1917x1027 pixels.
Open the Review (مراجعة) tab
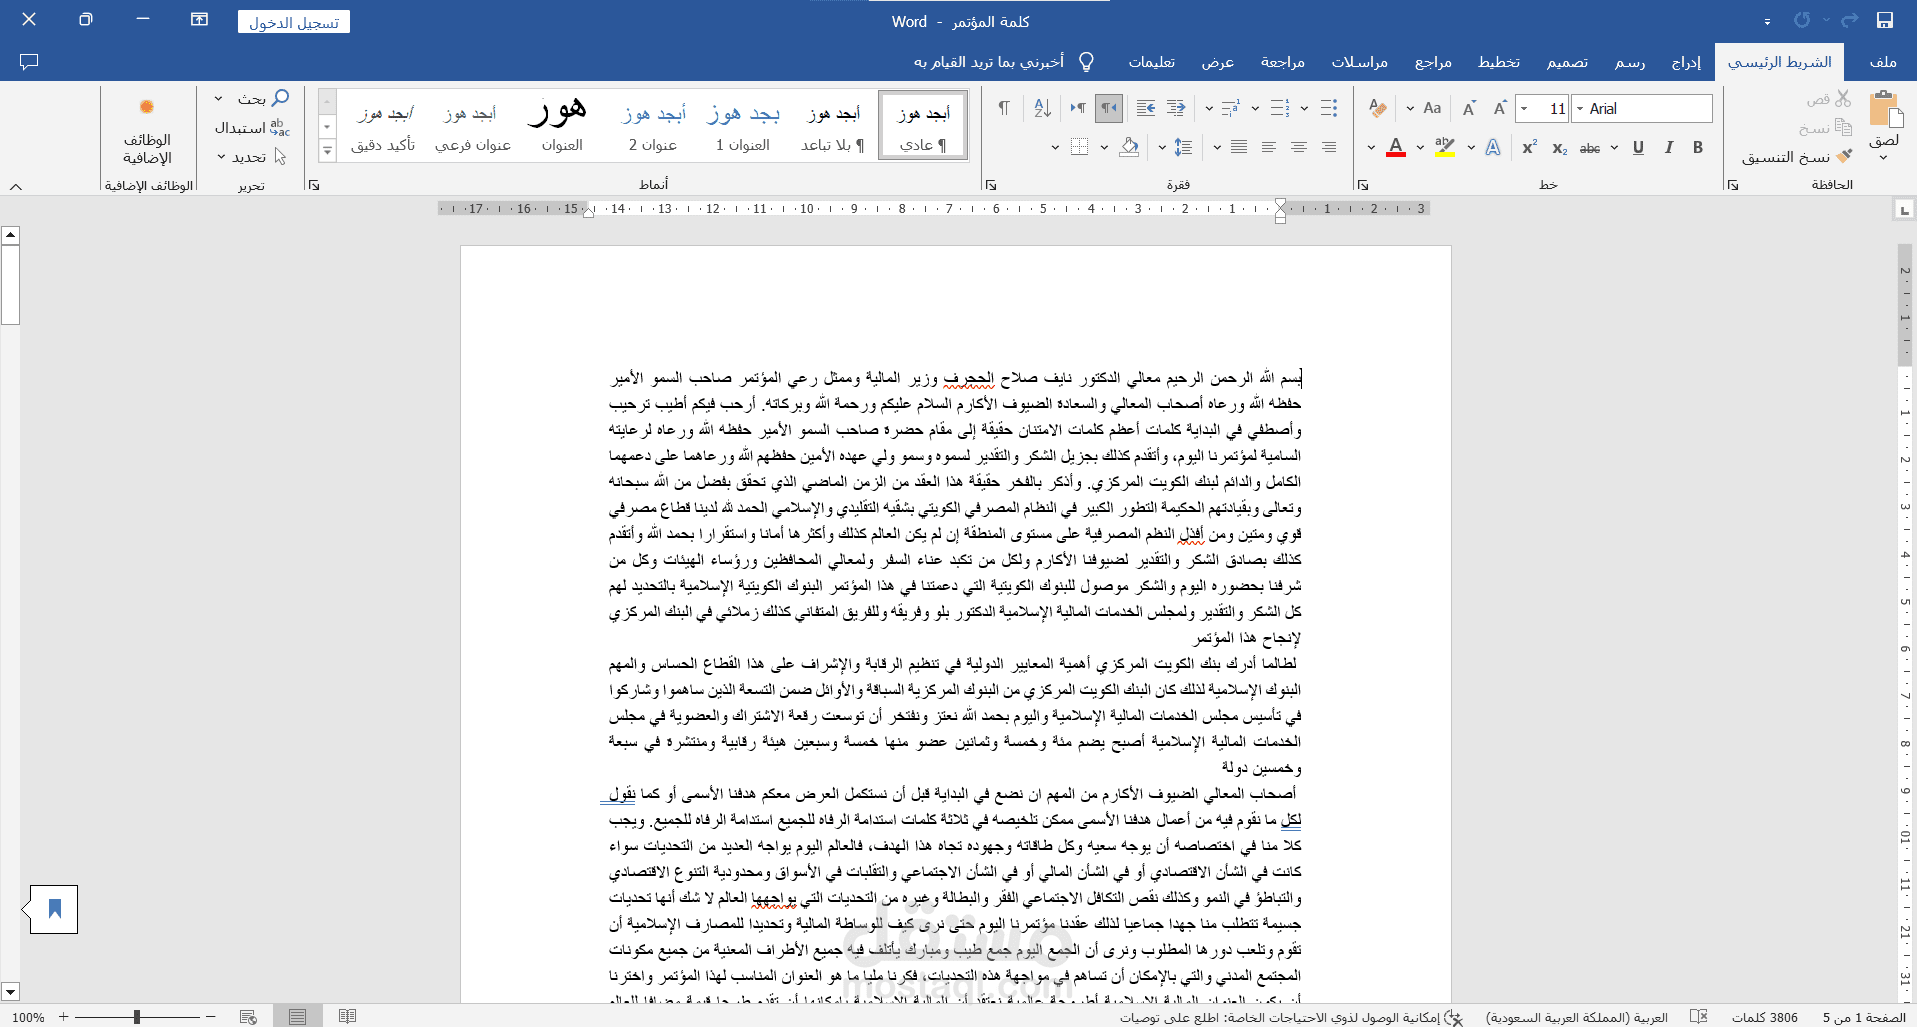coord(1282,62)
